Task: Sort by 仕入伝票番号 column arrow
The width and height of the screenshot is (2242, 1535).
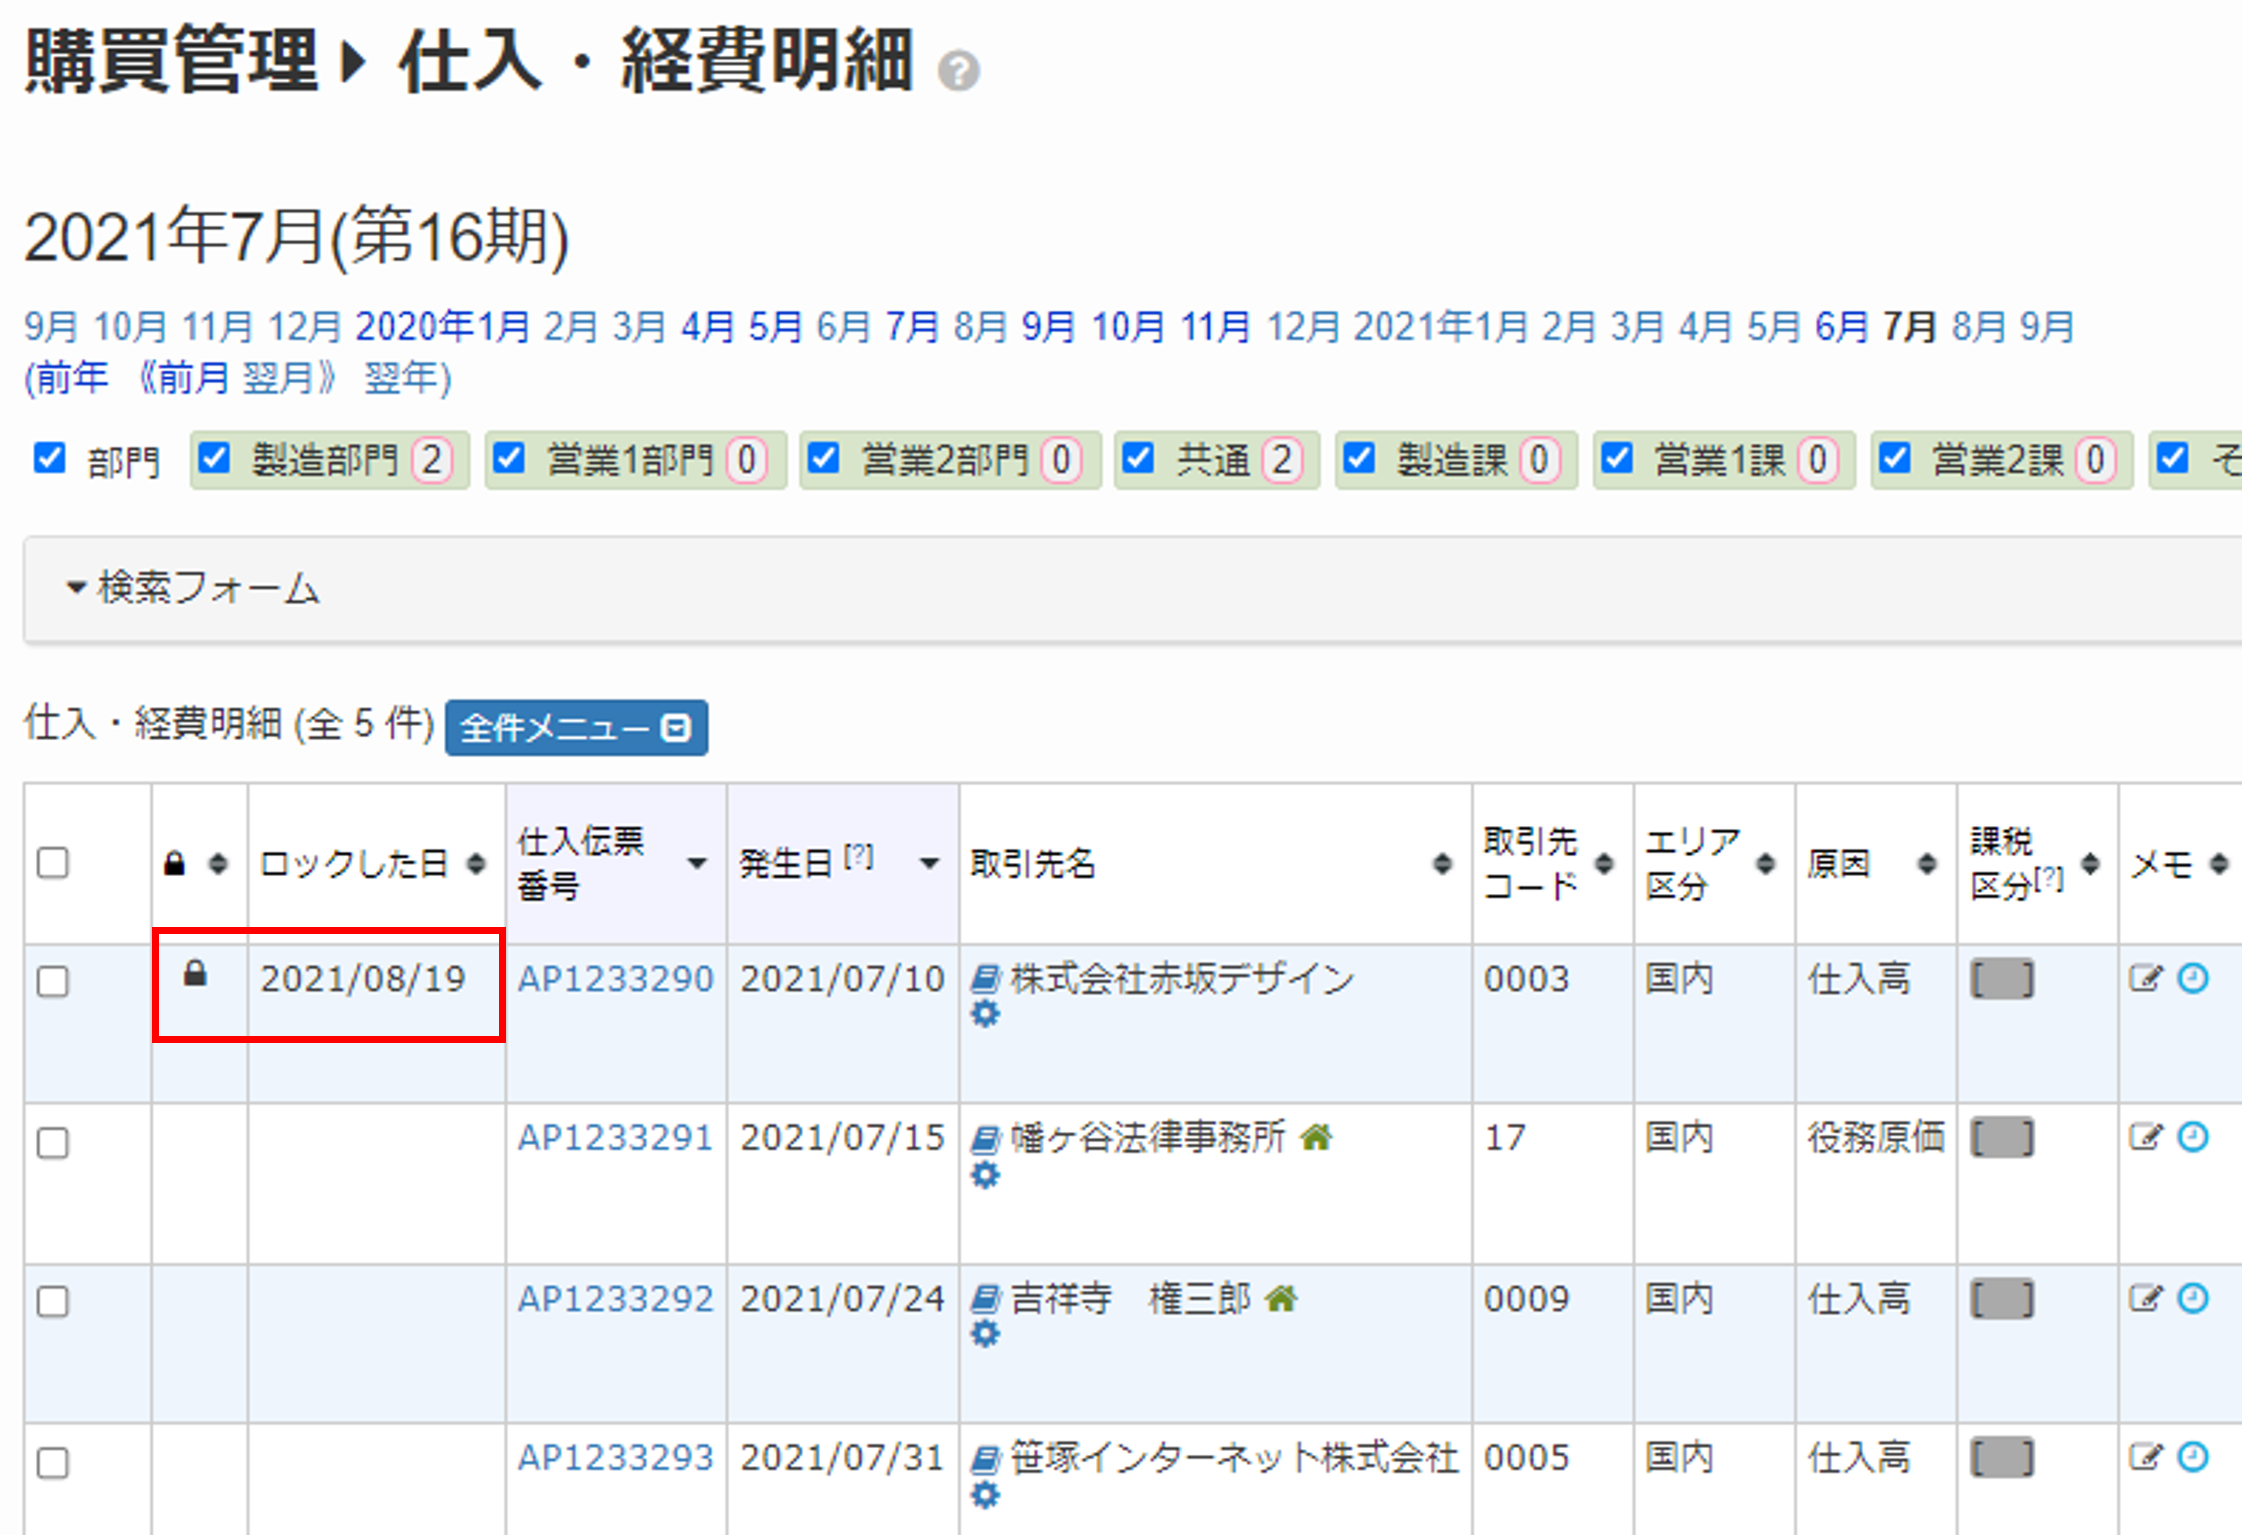Action: click(697, 863)
